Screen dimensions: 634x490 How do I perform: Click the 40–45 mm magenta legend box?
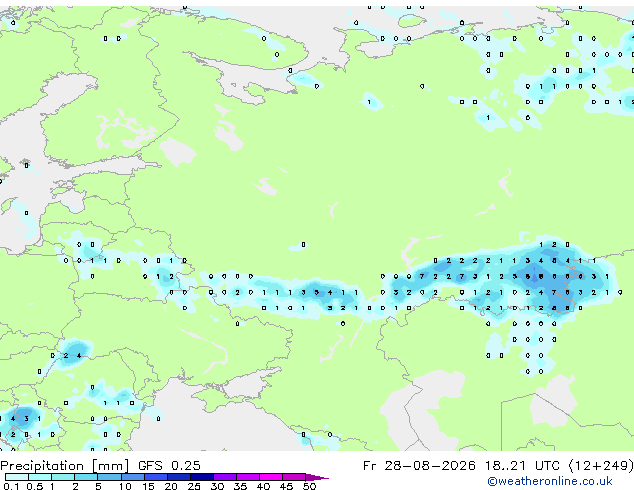271,477
